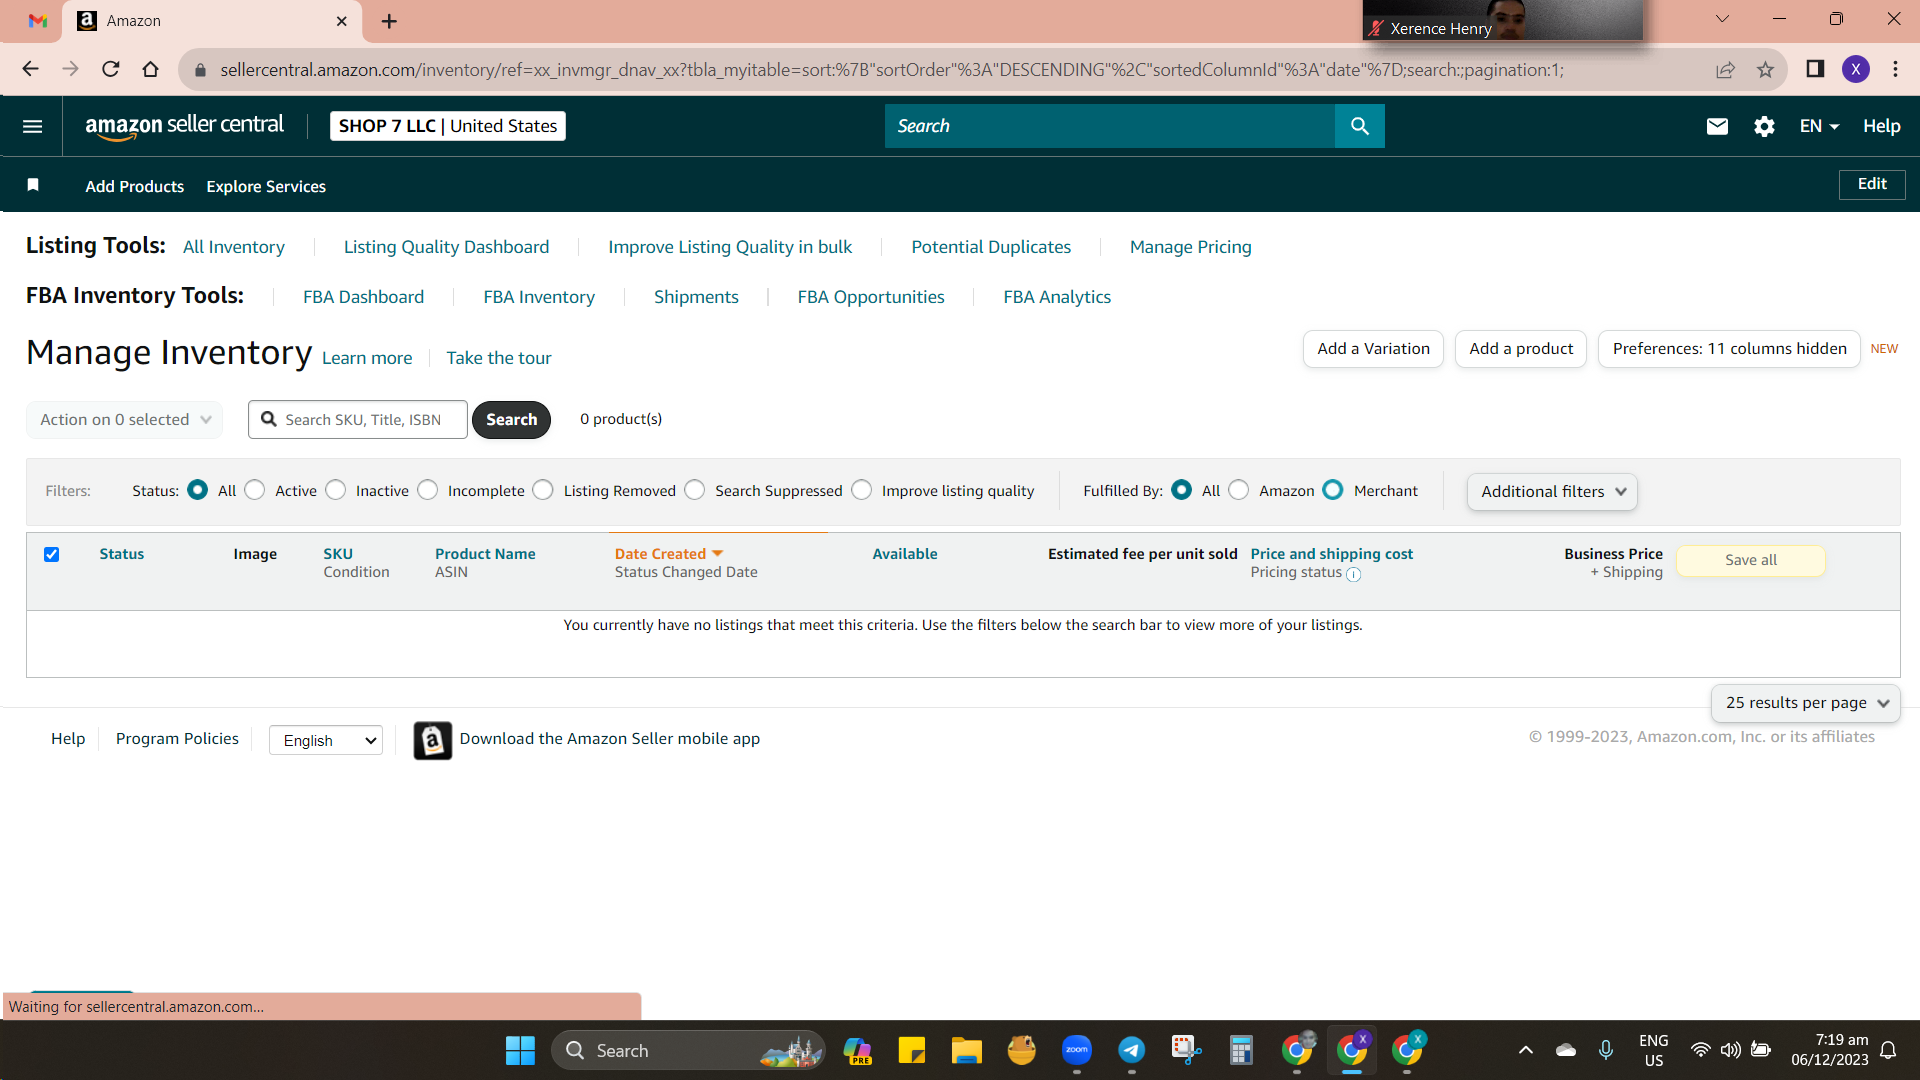This screenshot has height=1080, width=1920.
Task: Open the English language dropdown in footer
Action: (x=326, y=740)
